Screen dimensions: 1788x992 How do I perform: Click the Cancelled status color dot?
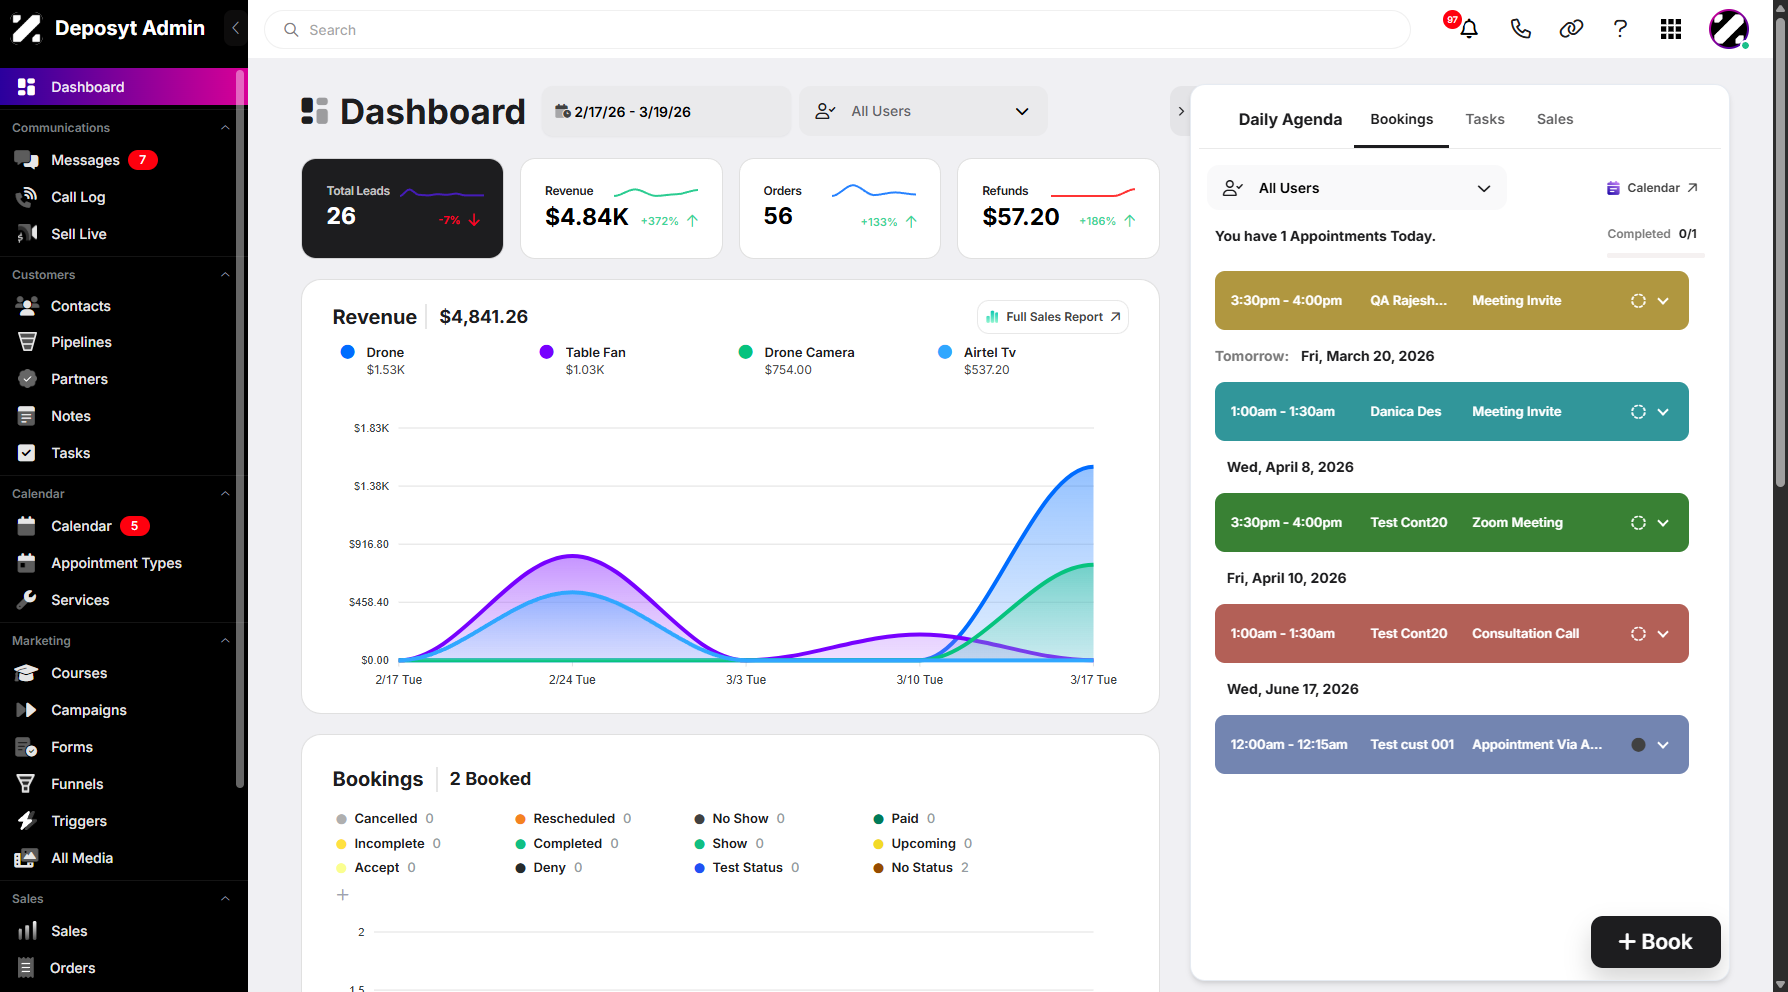coord(341,819)
